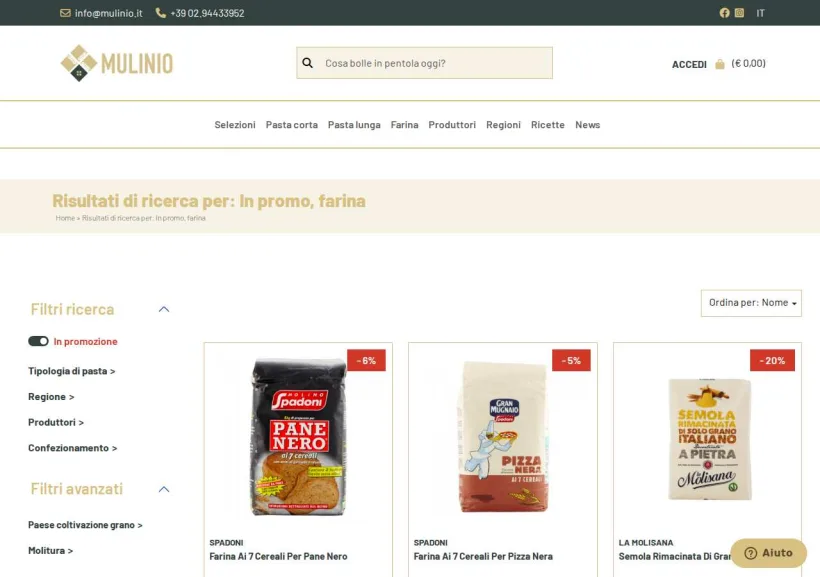Open the Pasta lunga menu

pos(354,125)
